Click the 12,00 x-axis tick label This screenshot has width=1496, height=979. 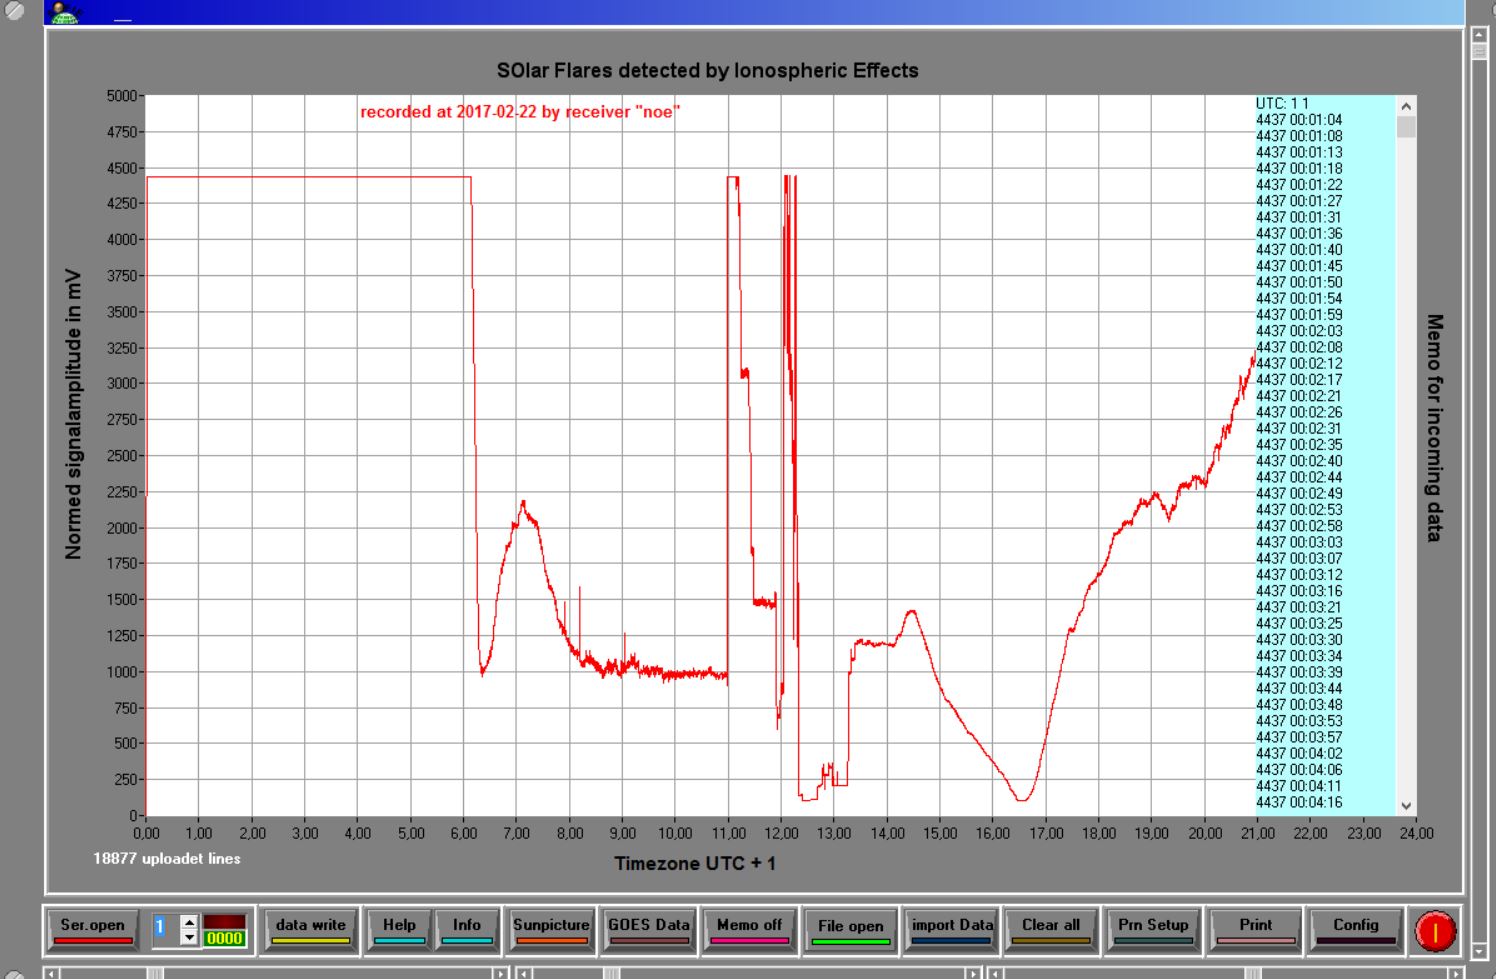tap(781, 833)
